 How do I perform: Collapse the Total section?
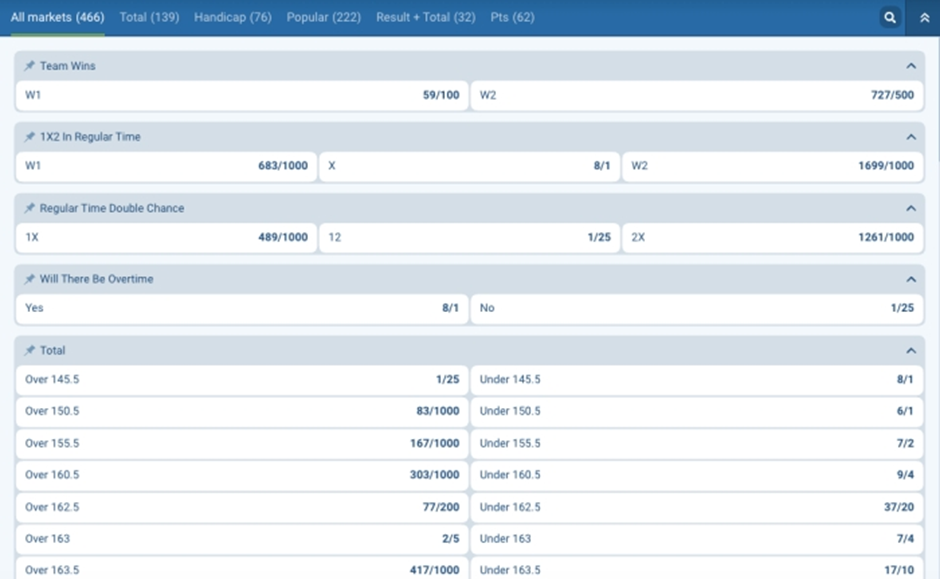pyautogui.click(x=910, y=351)
